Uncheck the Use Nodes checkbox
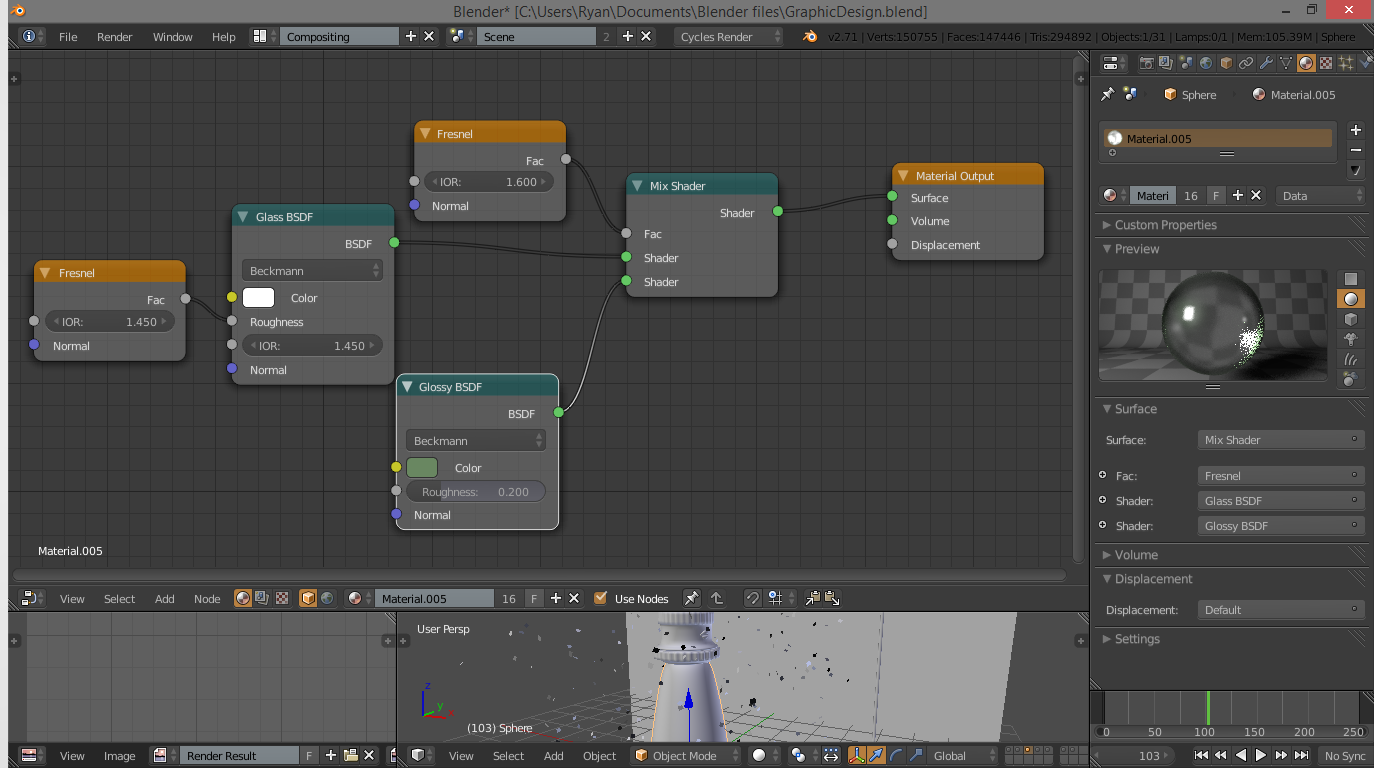1374x768 pixels. coord(600,598)
